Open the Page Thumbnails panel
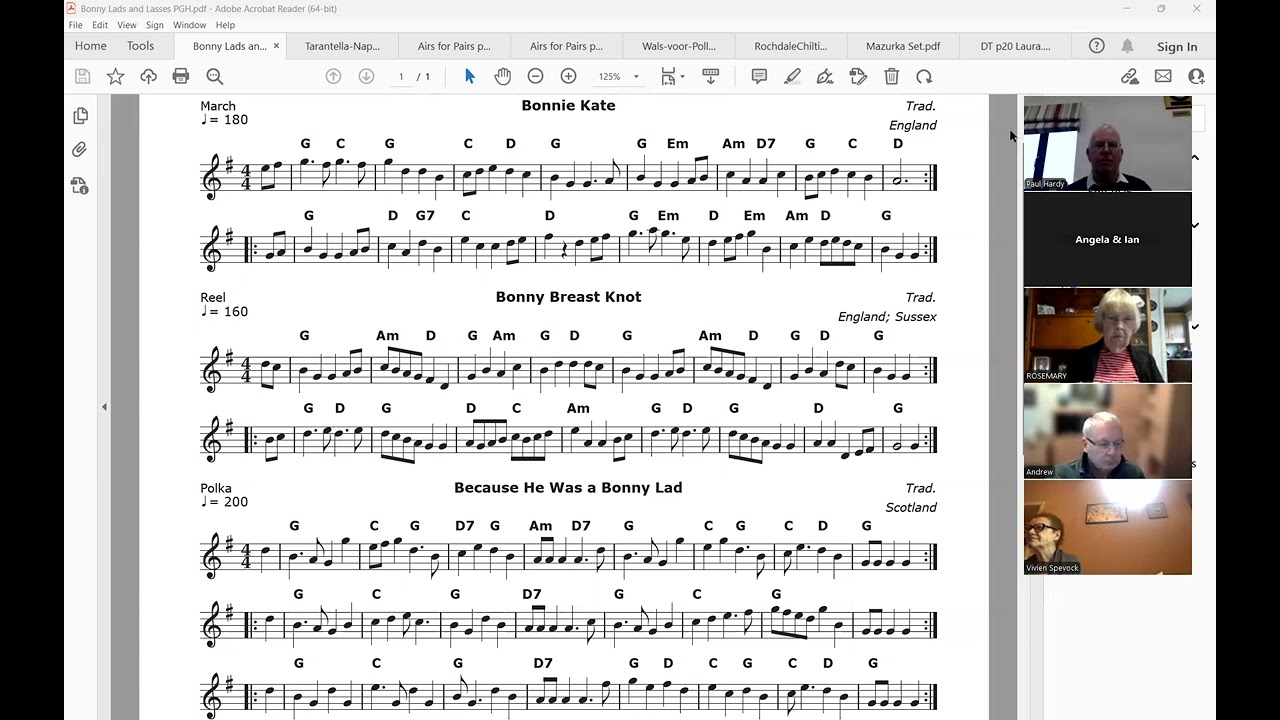This screenshot has width=1280, height=720. [x=80, y=116]
